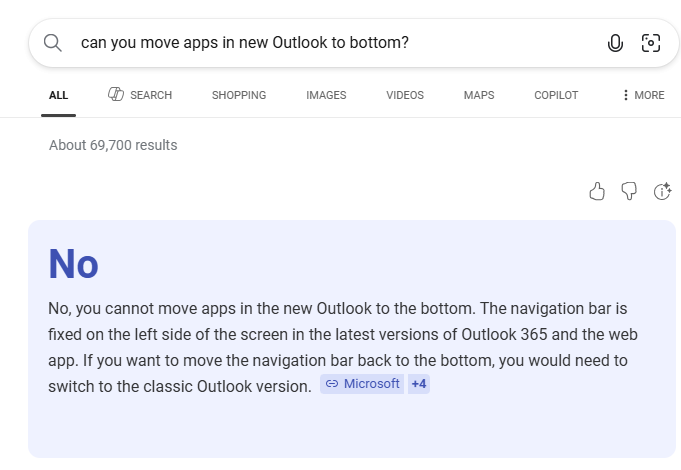
Task: Show the +4 additional sources
Action: 419,384
